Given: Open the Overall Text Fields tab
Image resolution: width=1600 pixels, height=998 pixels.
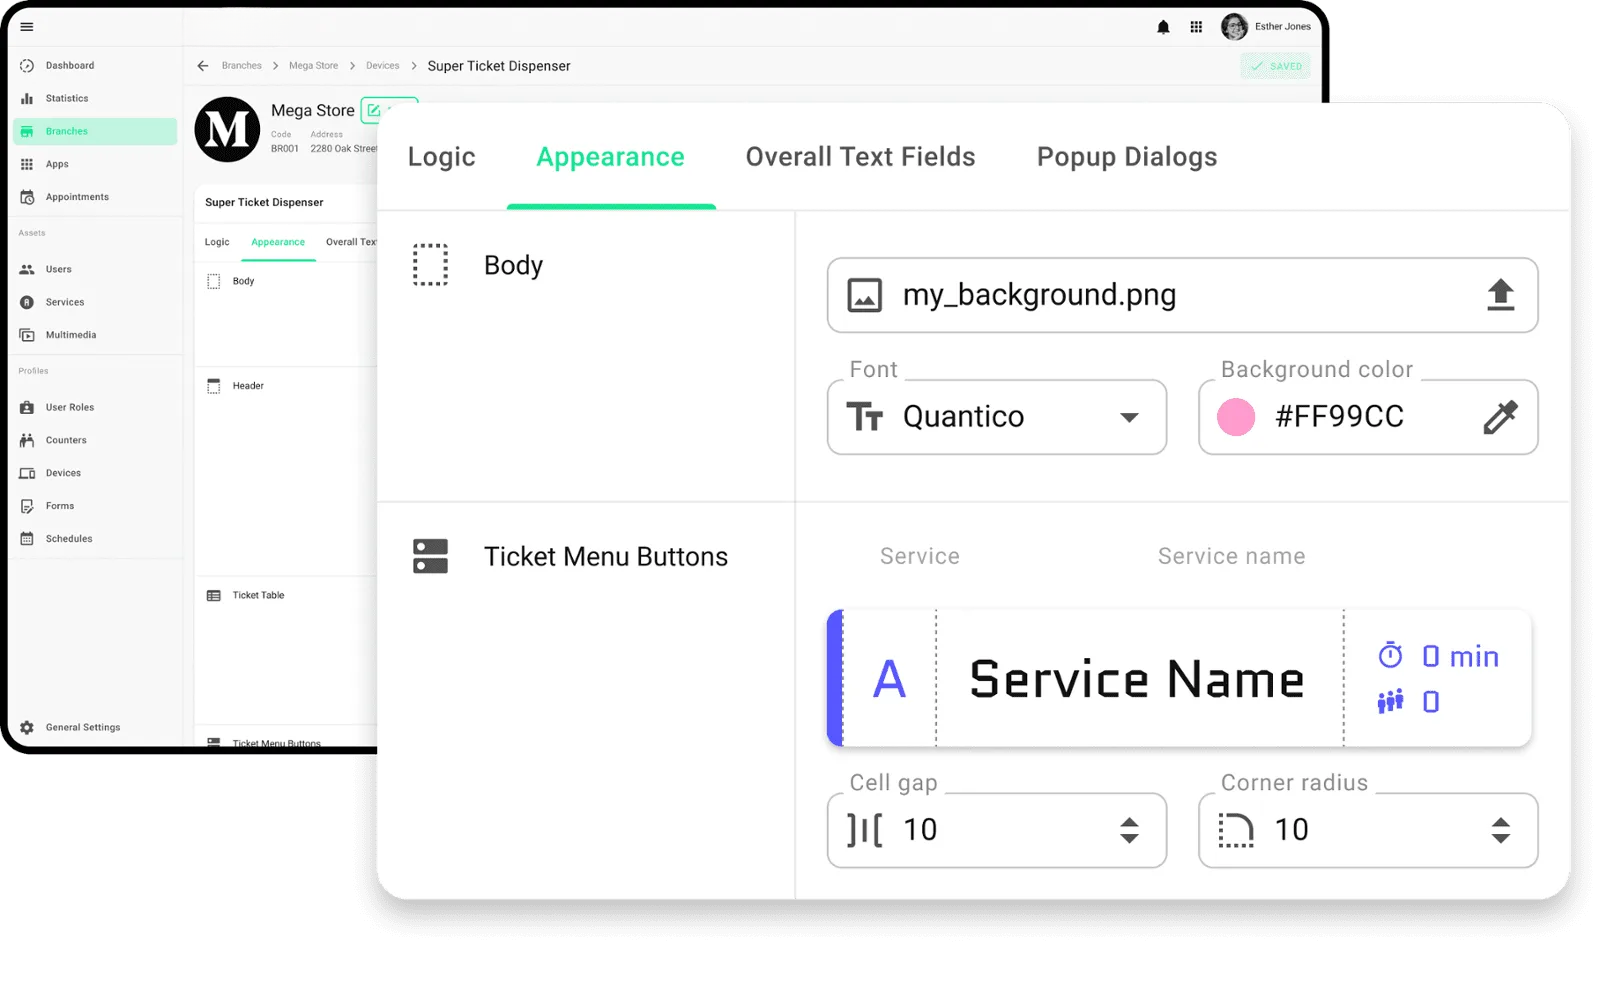Looking at the screenshot, I should (860, 157).
